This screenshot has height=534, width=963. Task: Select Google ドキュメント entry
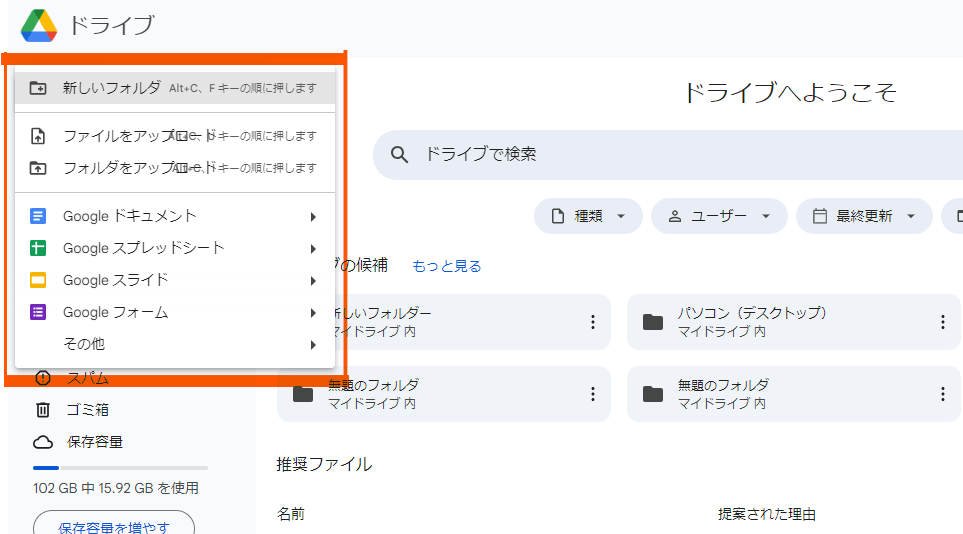(175, 216)
